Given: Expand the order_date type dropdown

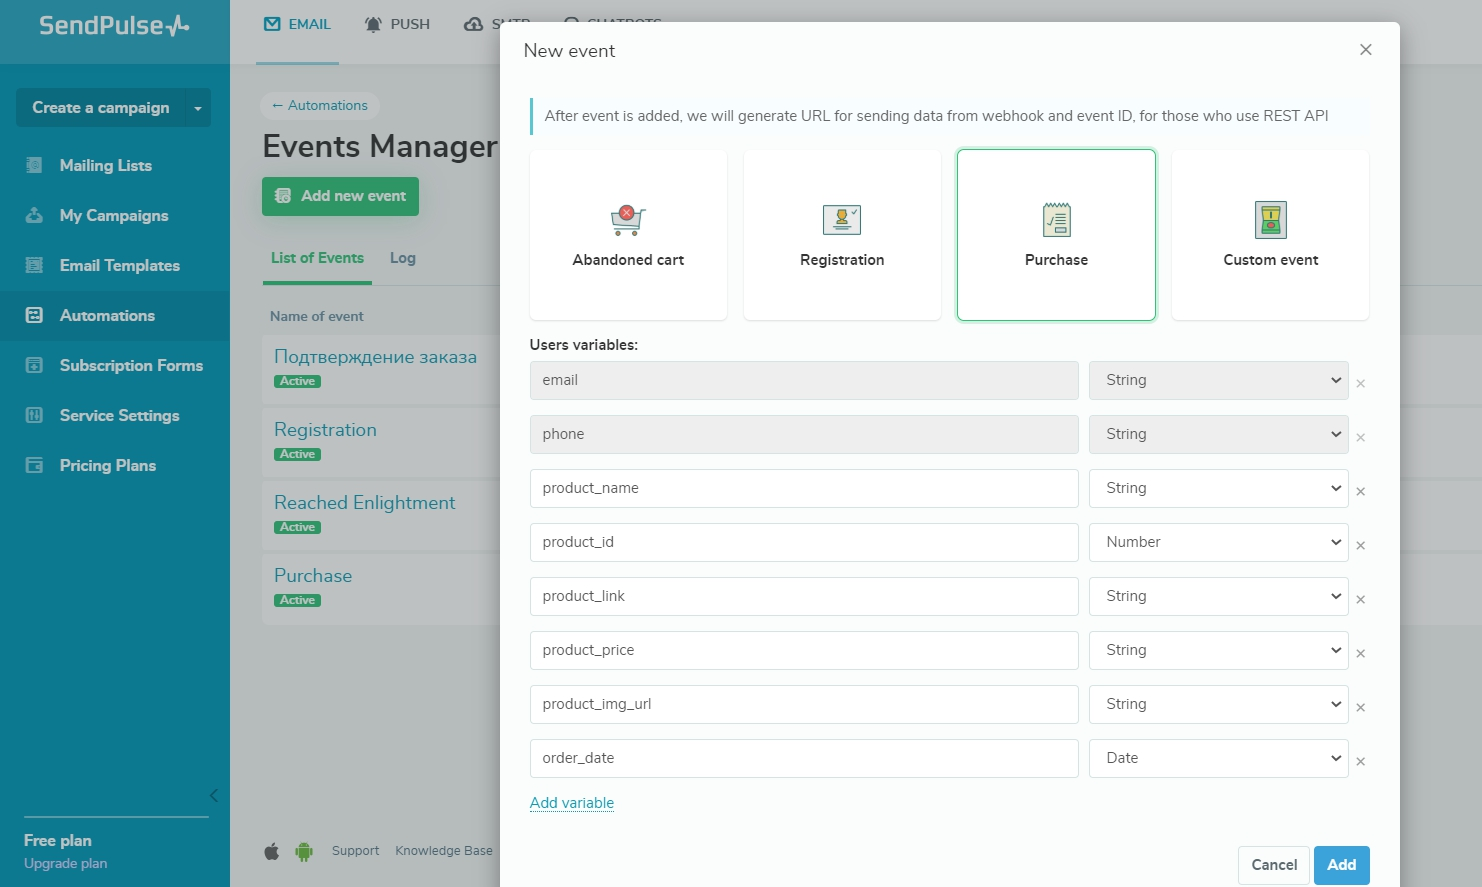Looking at the screenshot, I should click(x=1218, y=758).
